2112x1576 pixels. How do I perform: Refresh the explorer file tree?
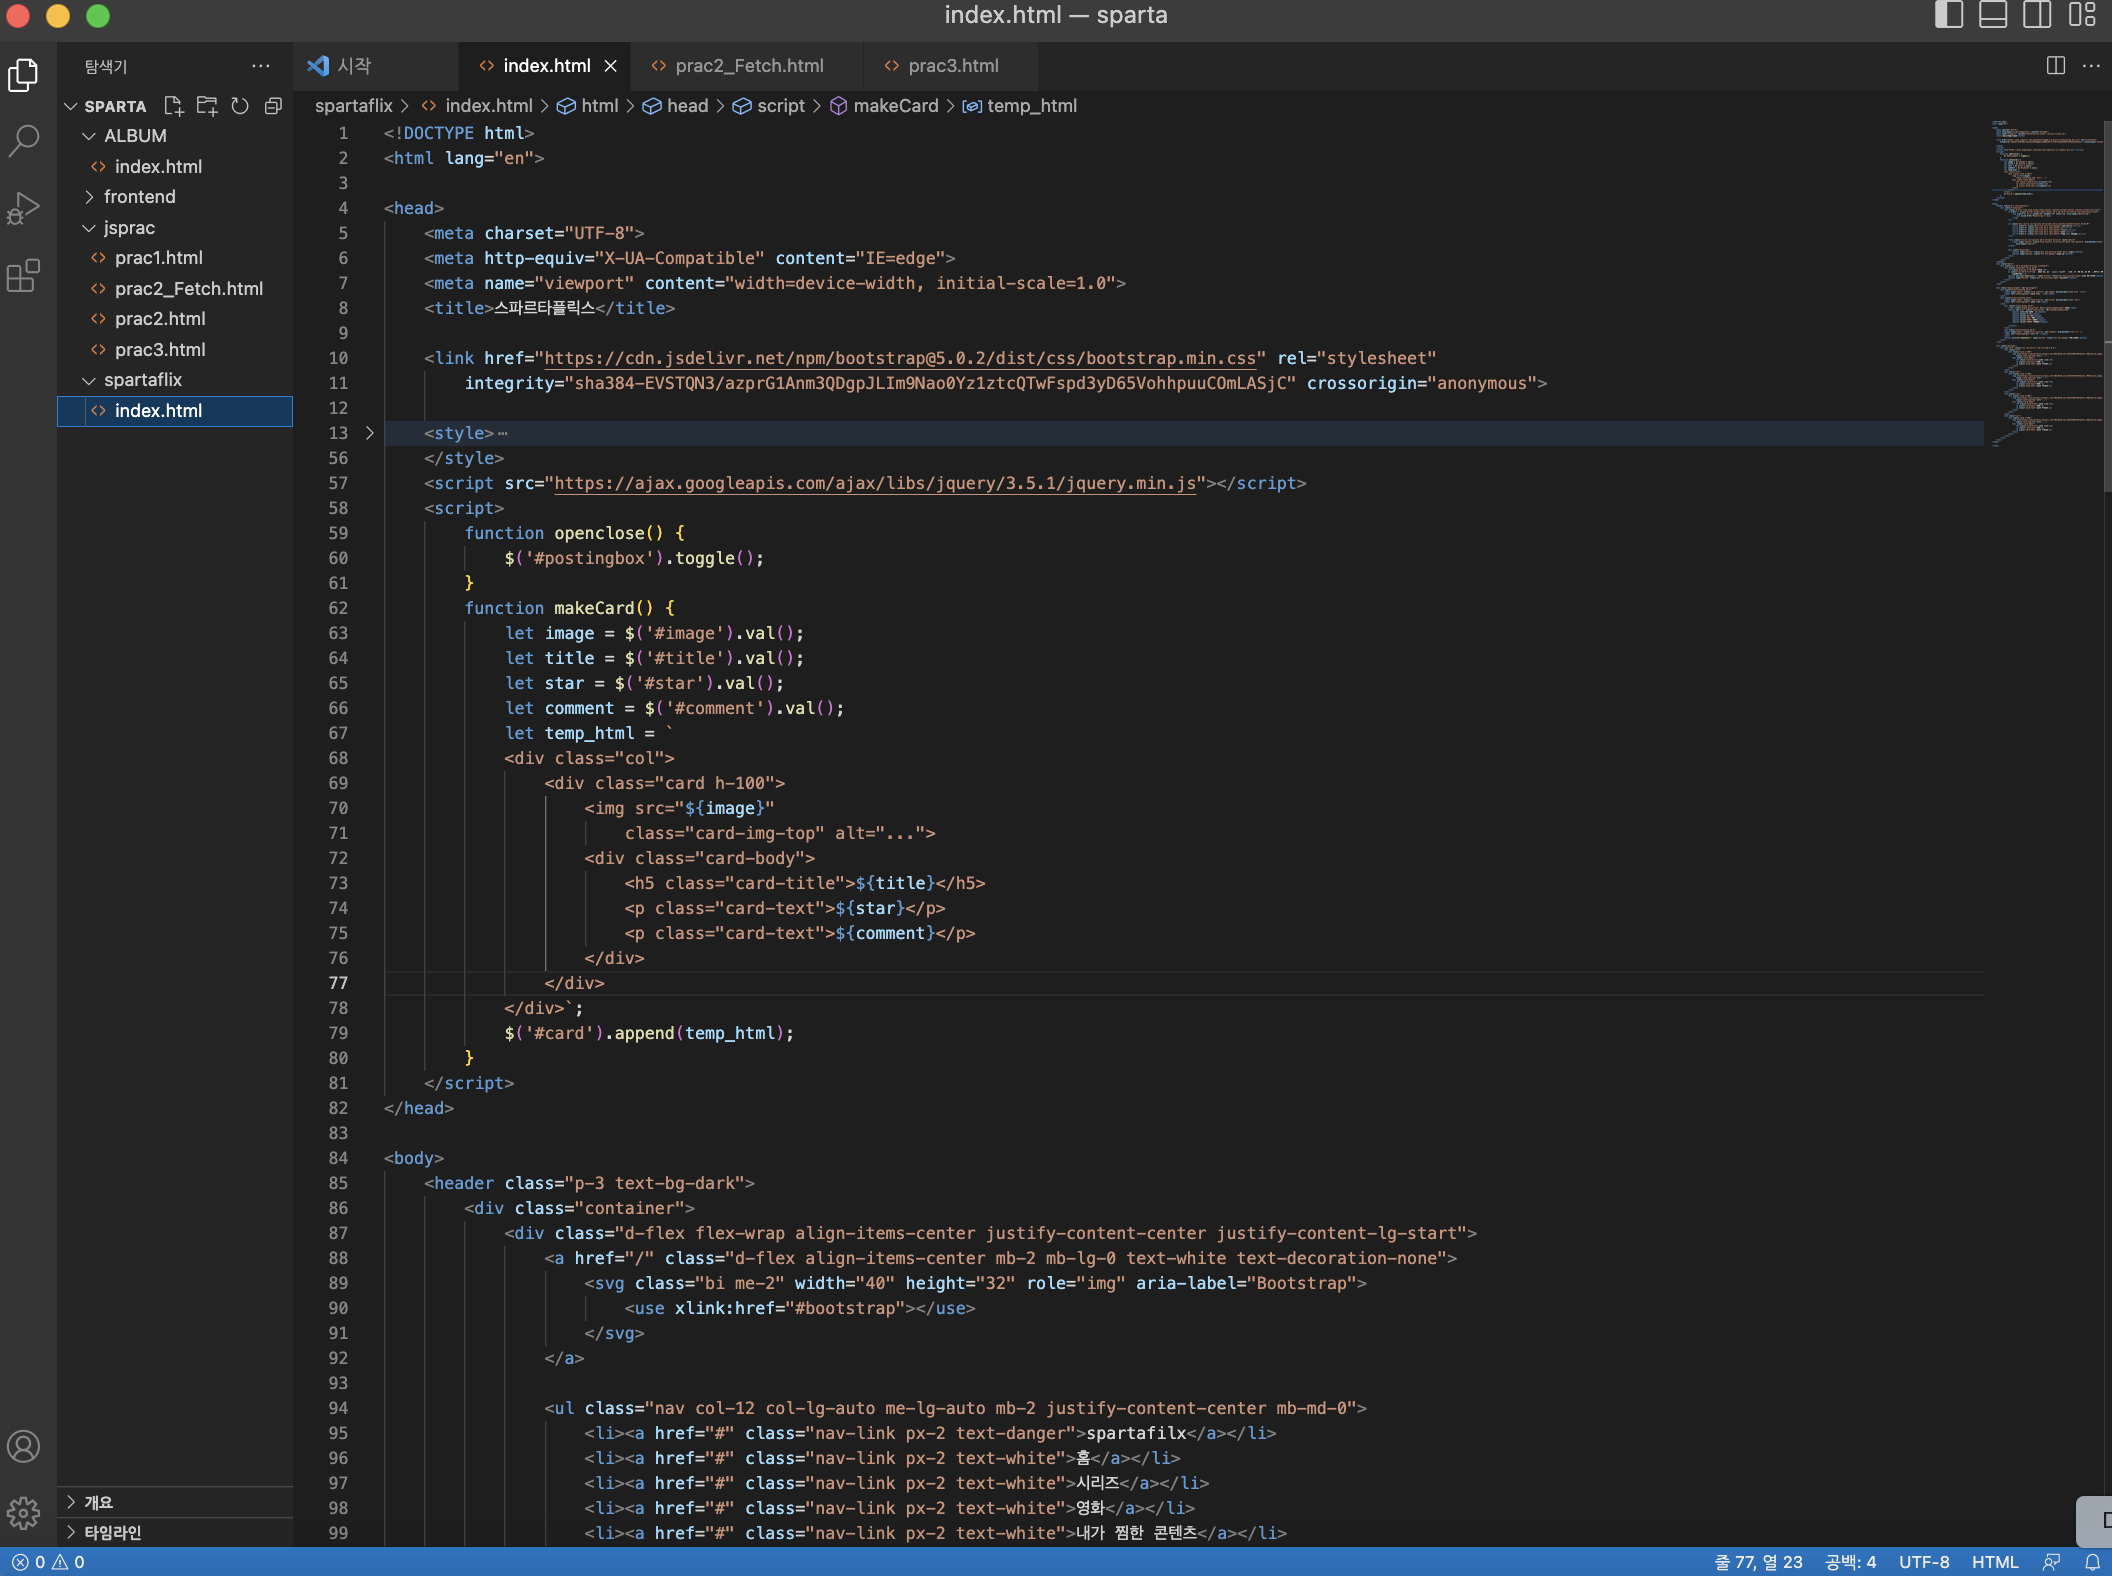pyautogui.click(x=240, y=106)
